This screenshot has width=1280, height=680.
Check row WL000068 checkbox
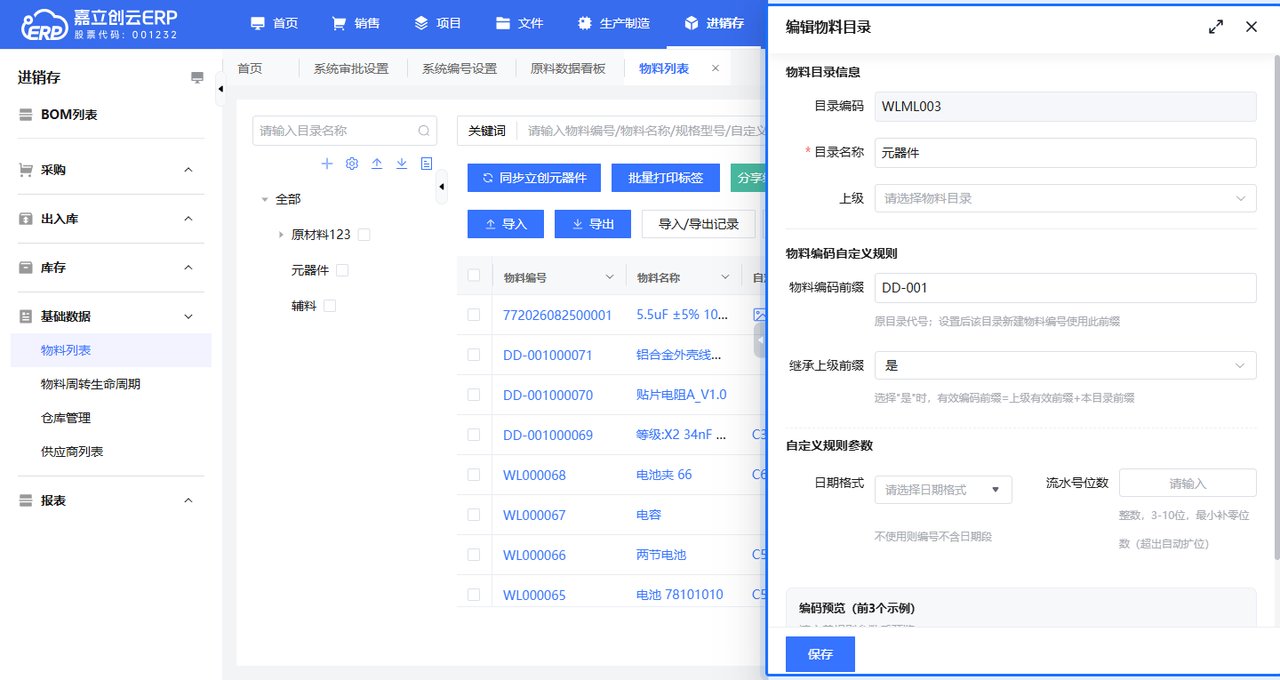(474, 474)
